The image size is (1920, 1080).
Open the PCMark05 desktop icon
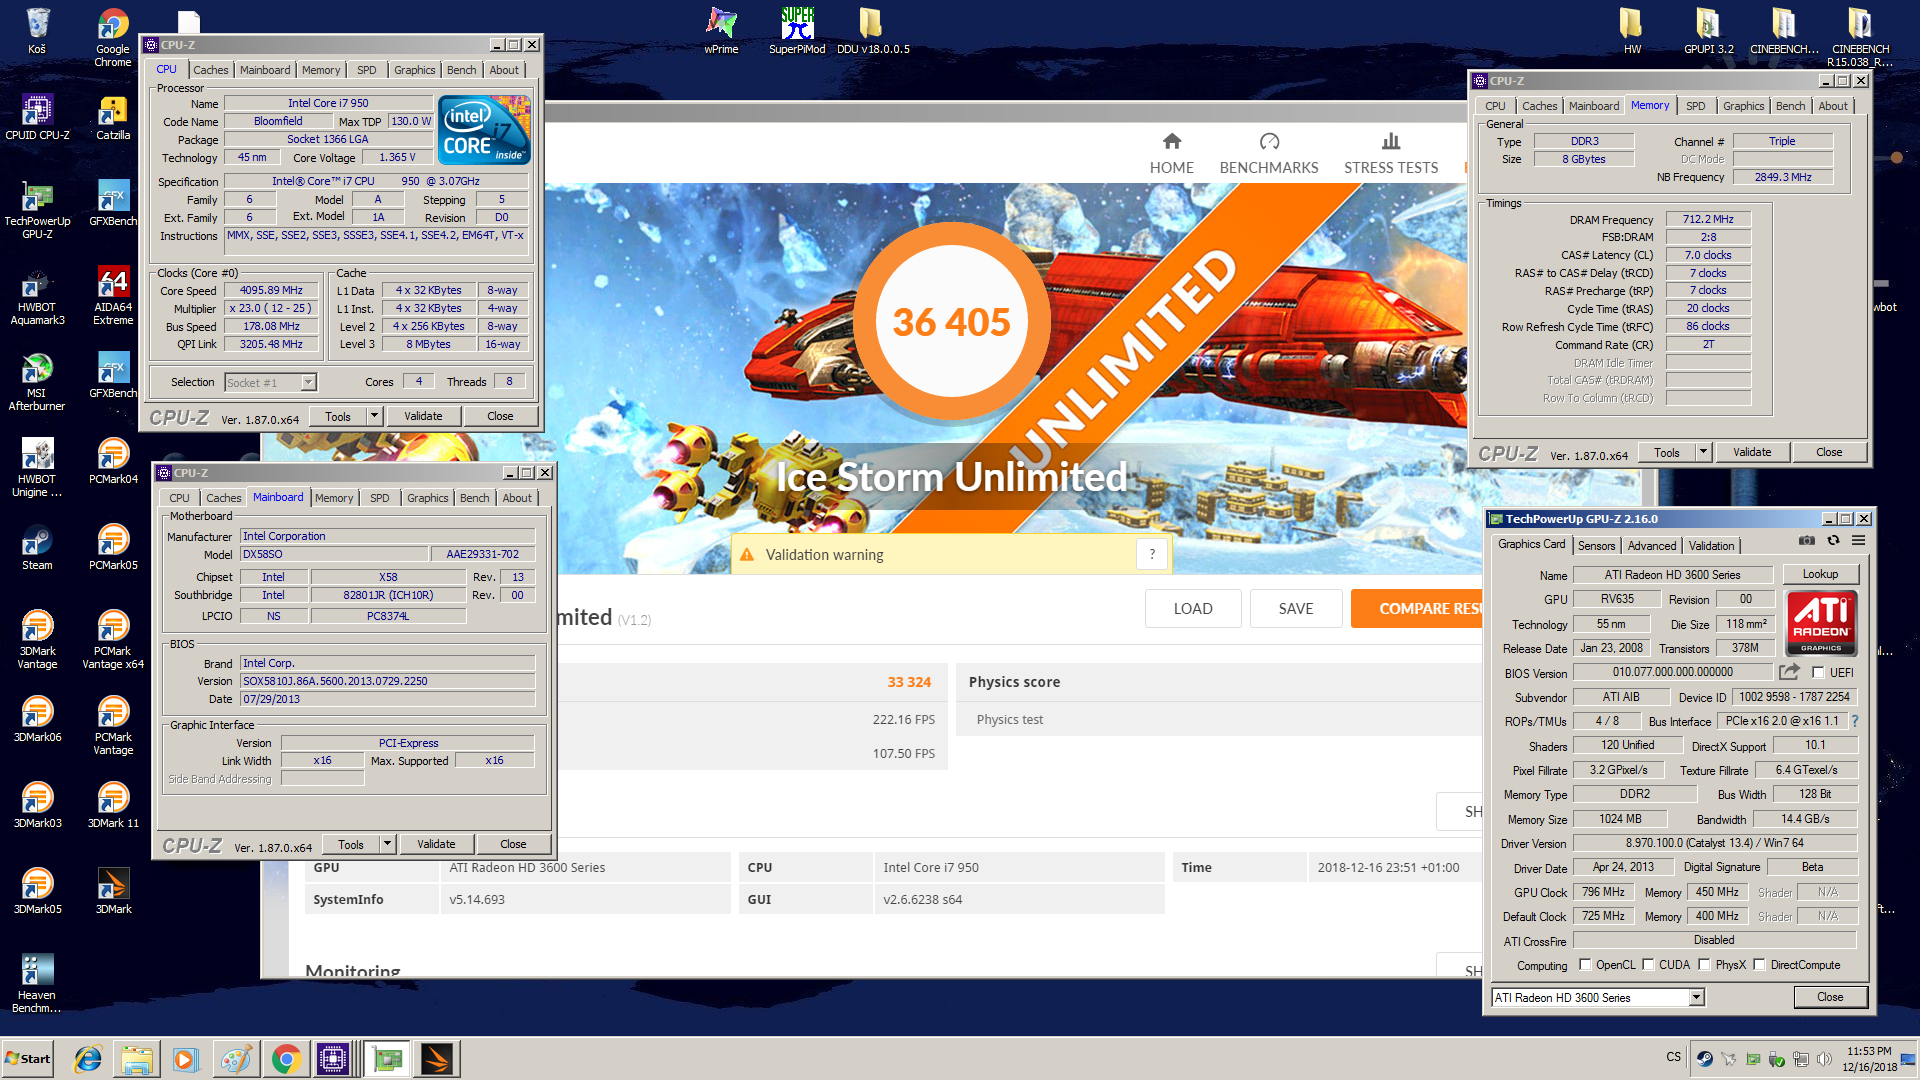coord(113,548)
